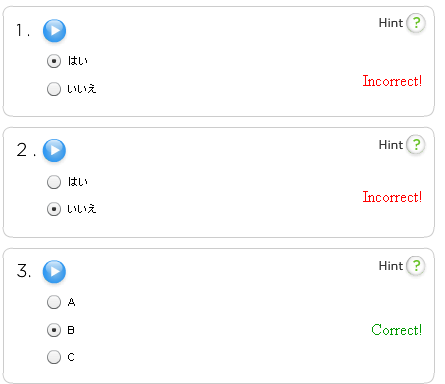Play the audio for question 3
Image resolution: width=445 pixels, height=384 pixels.
click(54, 271)
